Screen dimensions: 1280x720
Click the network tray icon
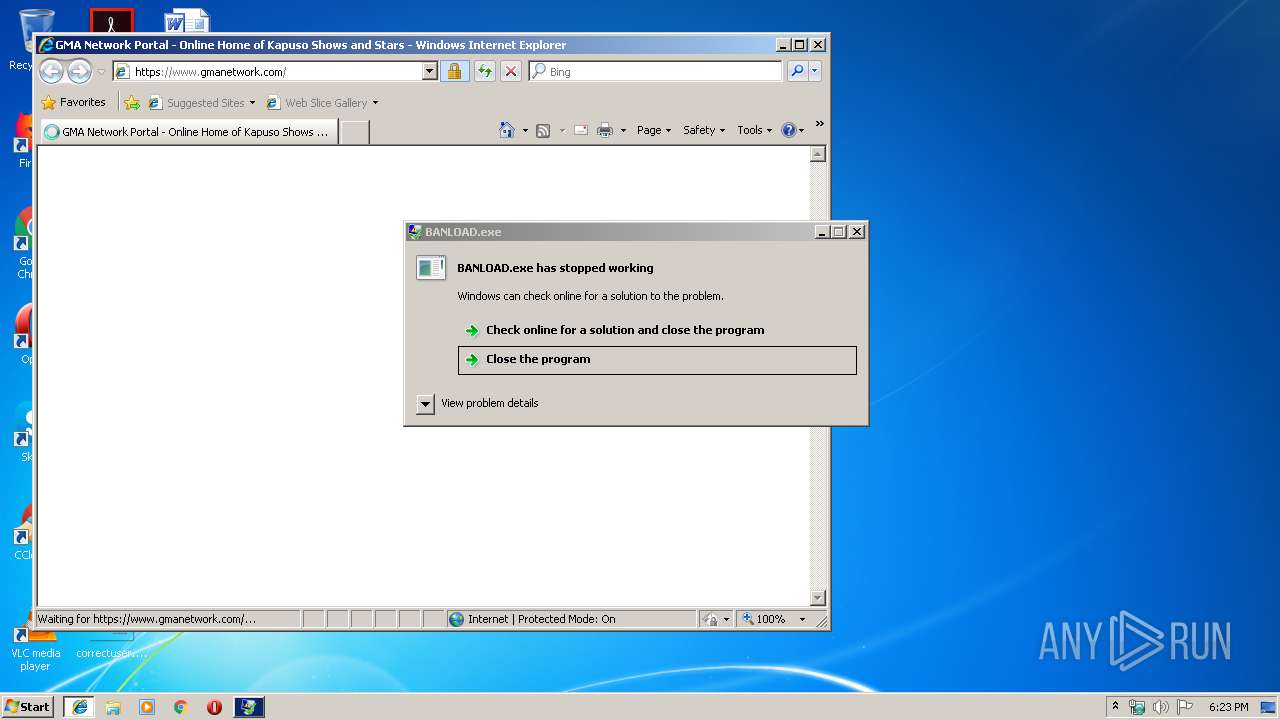pyautogui.click(x=1137, y=706)
